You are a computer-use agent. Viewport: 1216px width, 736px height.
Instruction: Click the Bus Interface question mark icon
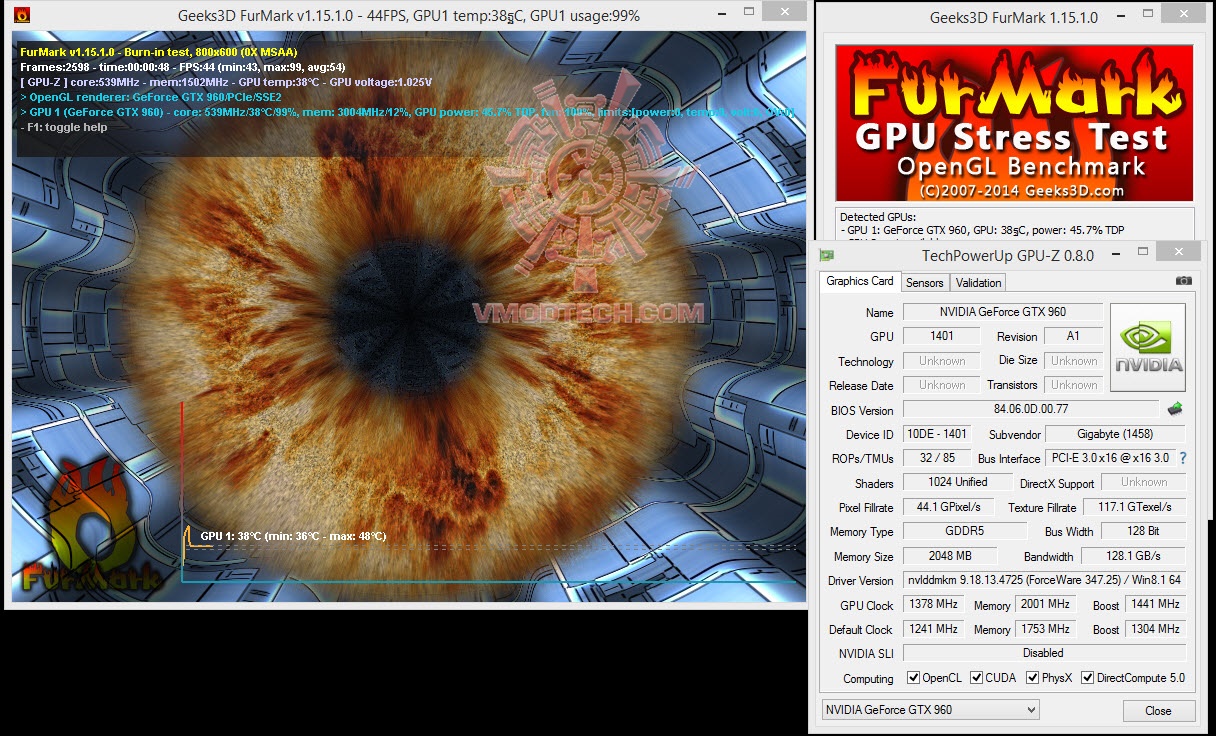(x=1183, y=458)
